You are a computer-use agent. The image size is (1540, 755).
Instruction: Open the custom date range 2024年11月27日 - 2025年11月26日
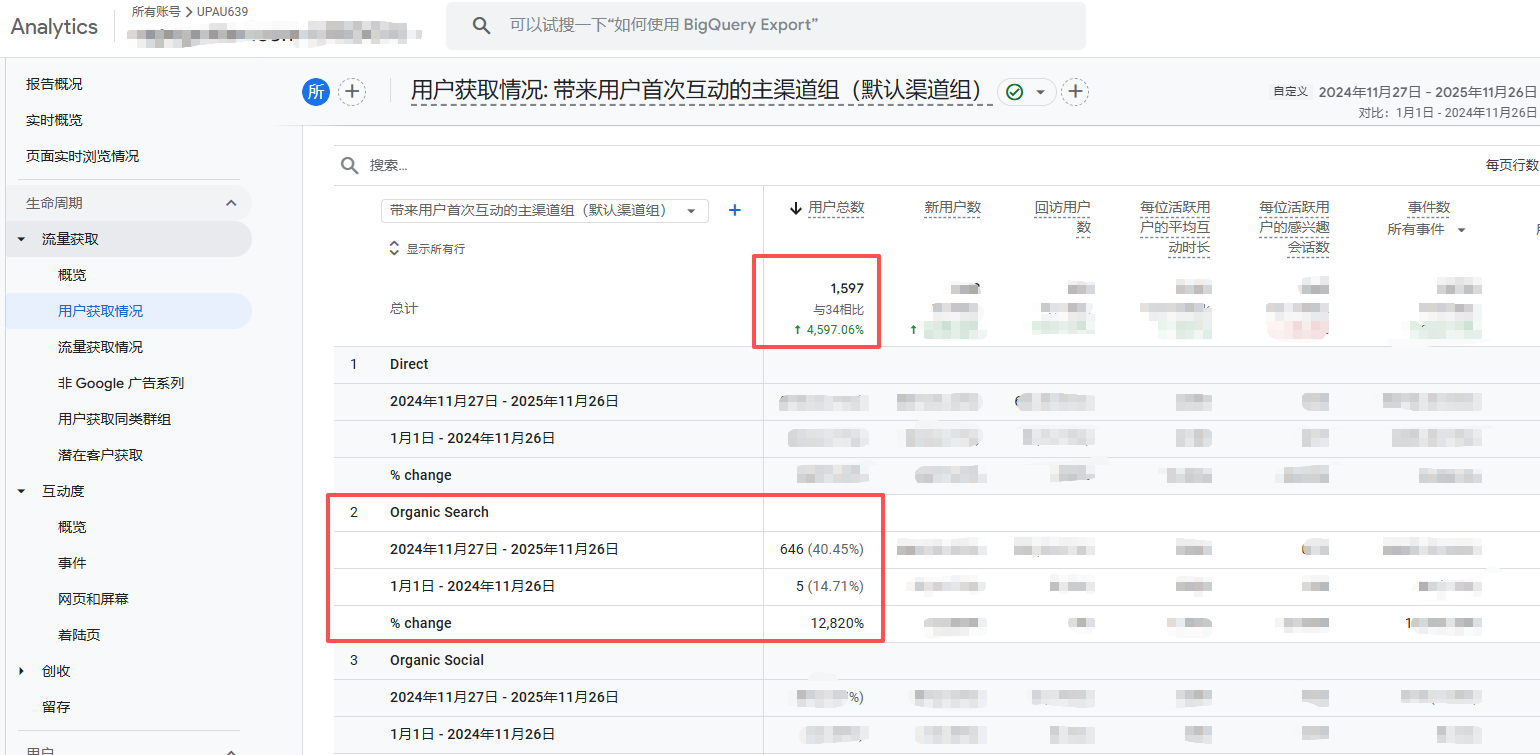click(x=1427, y=92)
